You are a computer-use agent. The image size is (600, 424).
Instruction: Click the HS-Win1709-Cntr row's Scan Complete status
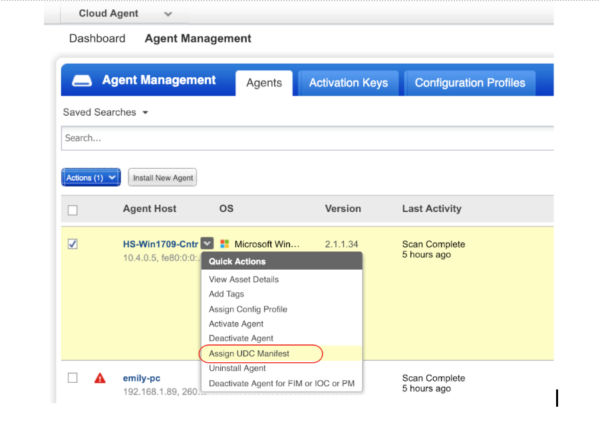(434, 244)
